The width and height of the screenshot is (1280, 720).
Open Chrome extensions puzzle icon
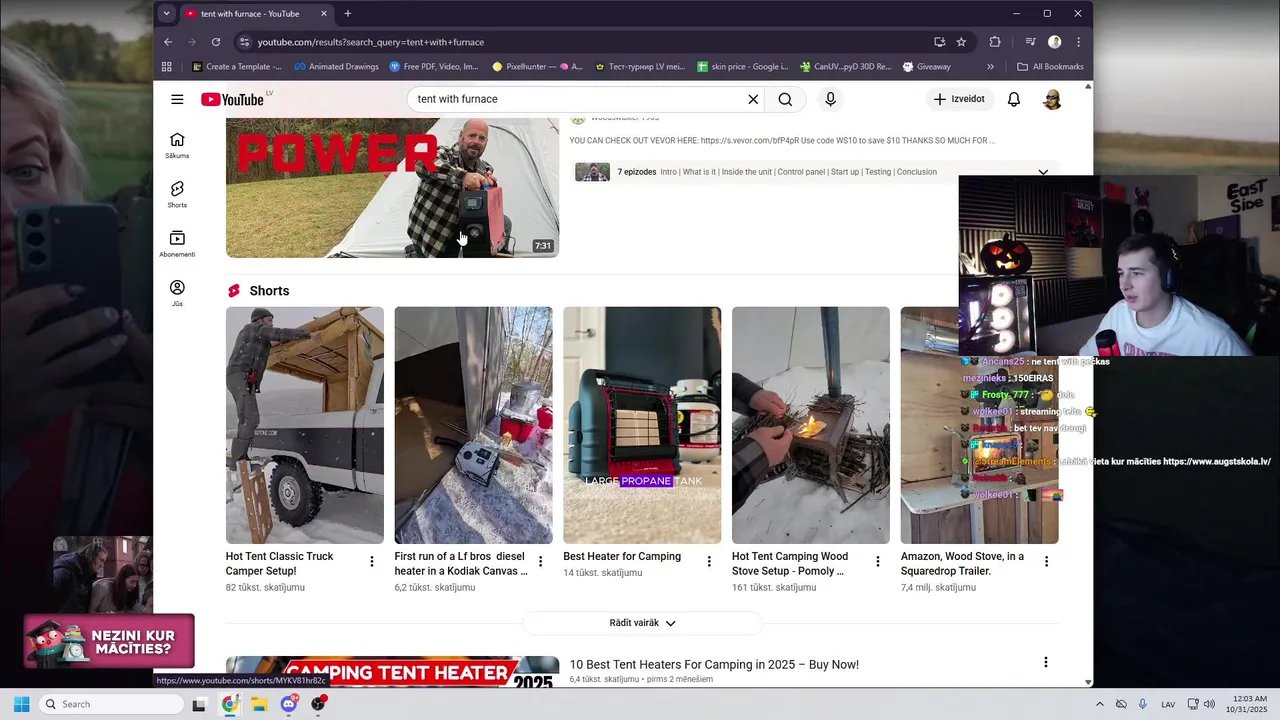coord(995,42)
